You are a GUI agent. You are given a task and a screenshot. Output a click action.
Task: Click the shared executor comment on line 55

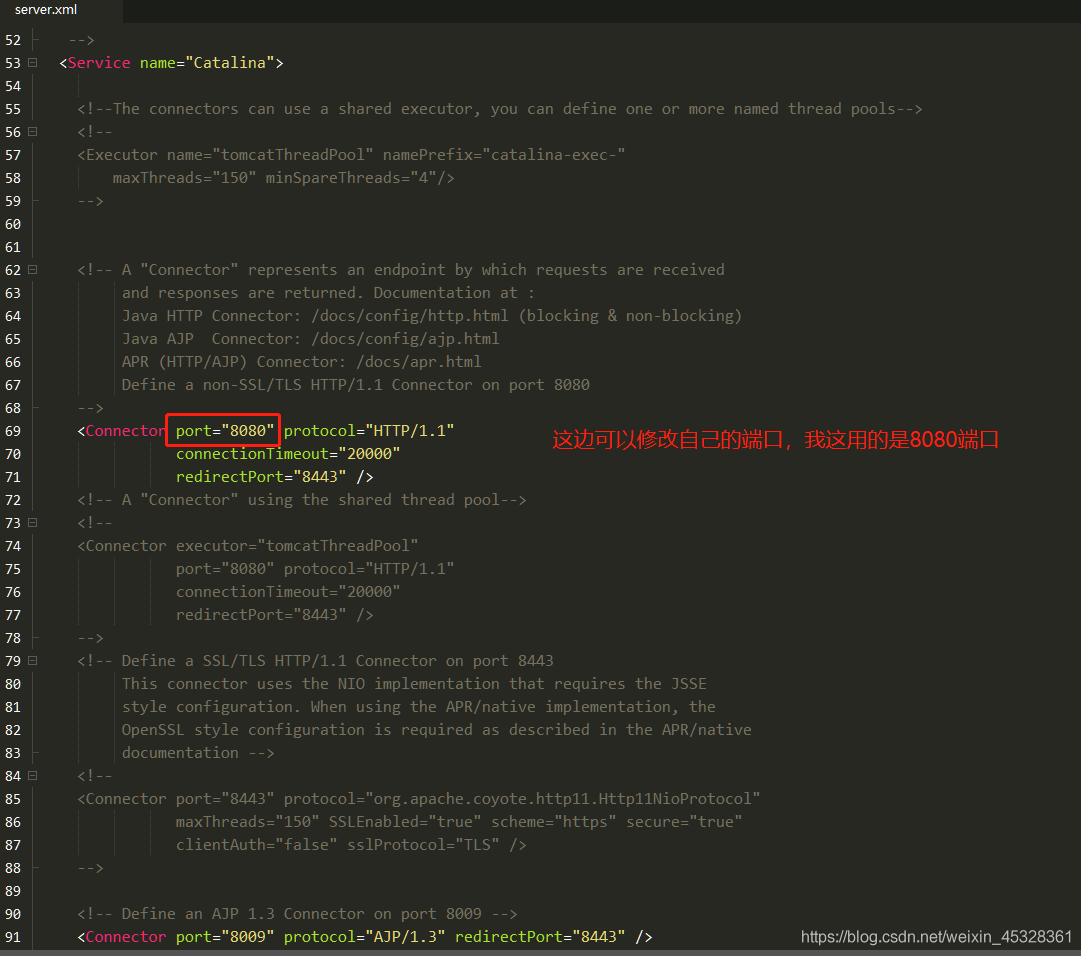click(500, 109)
